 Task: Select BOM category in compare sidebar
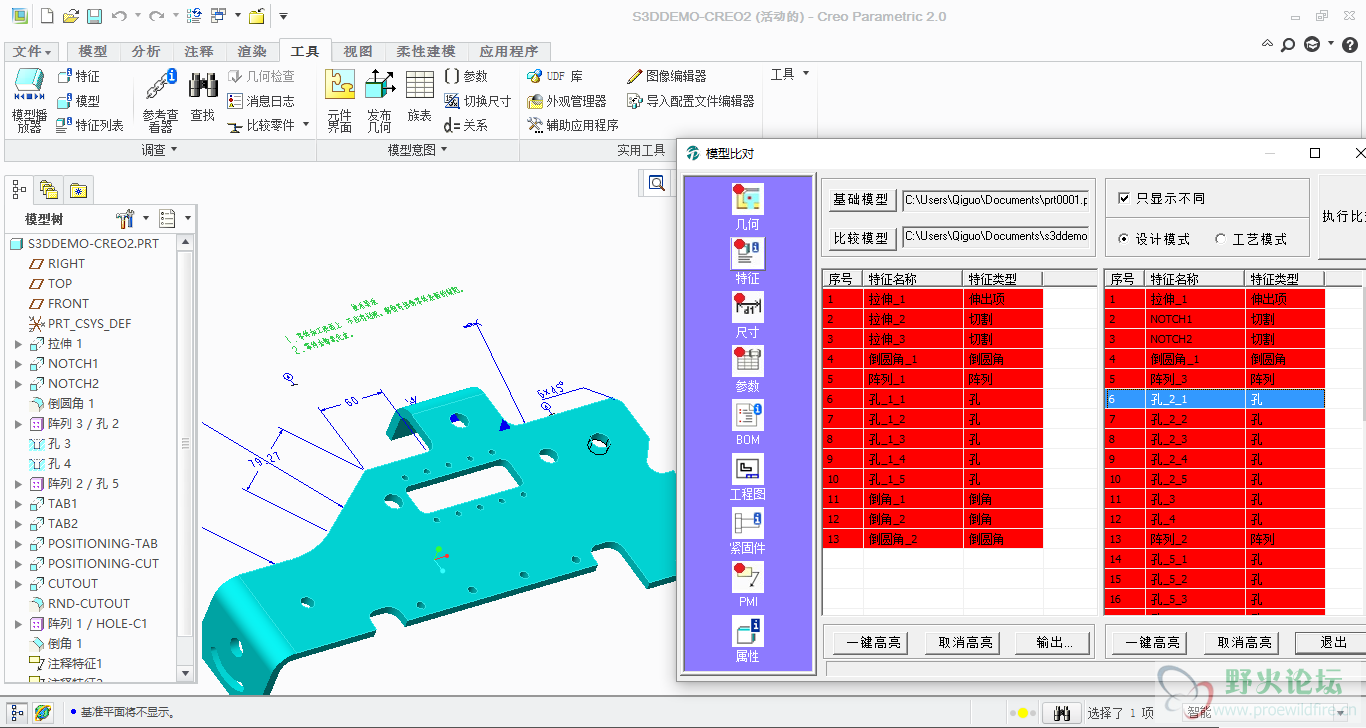tap(747, 423)
